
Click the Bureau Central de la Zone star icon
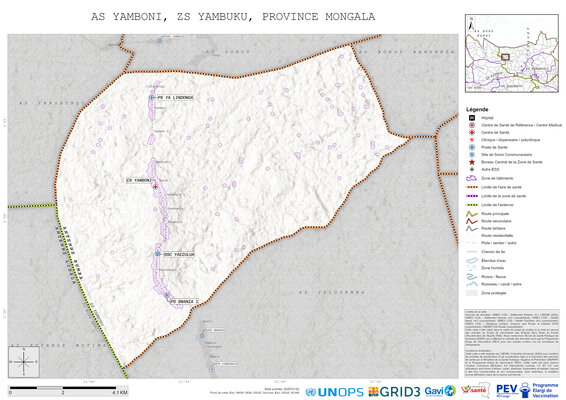click(x=471, y=162)
